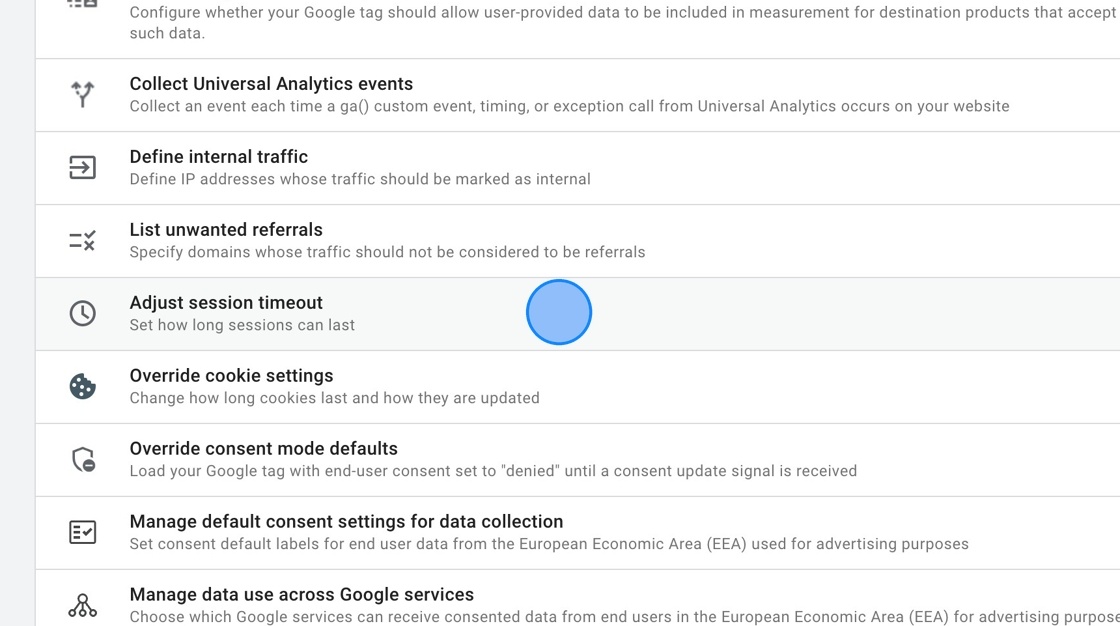This screenshot has width=1120, height=626.
Task: Click the cookie icon beside Override cookie settings
Action: click(x=80, y=385)
